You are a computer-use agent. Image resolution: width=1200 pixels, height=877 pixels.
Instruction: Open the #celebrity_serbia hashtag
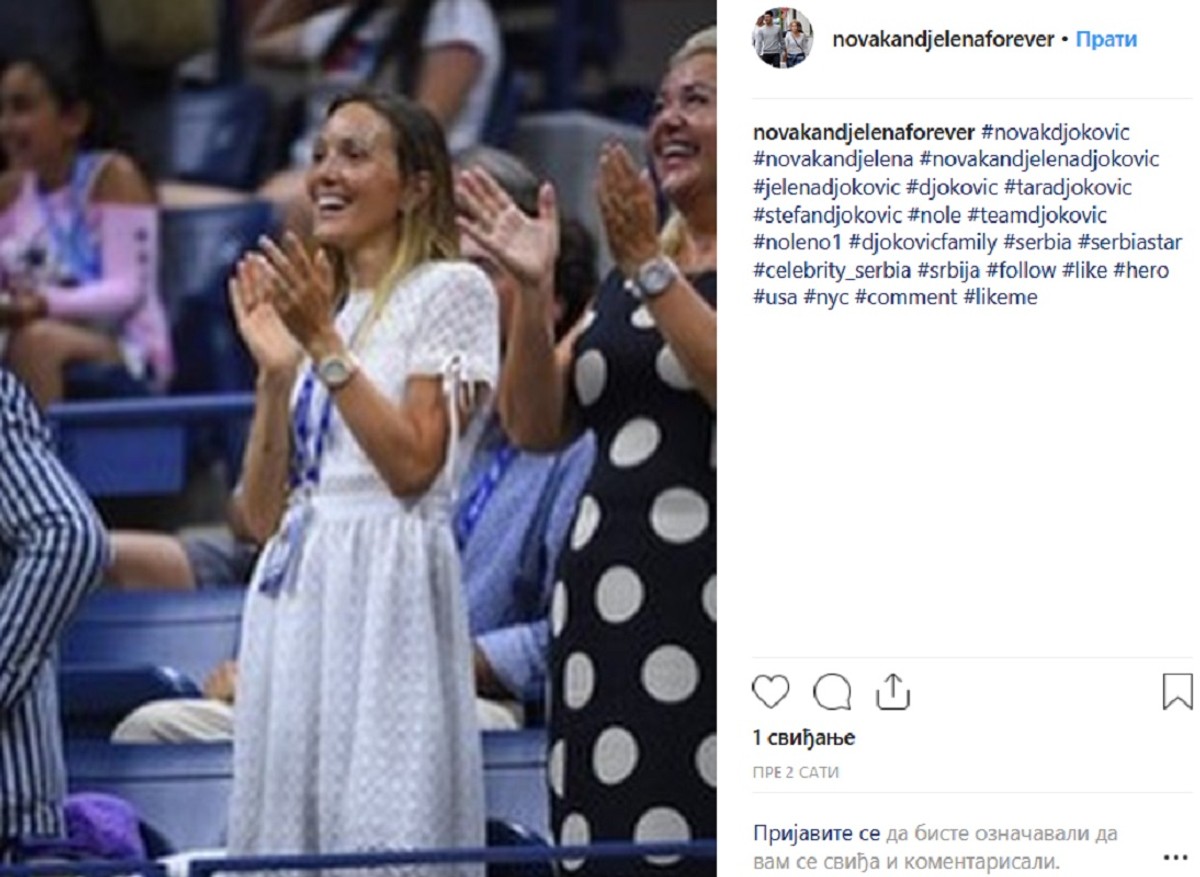(832, 270)
